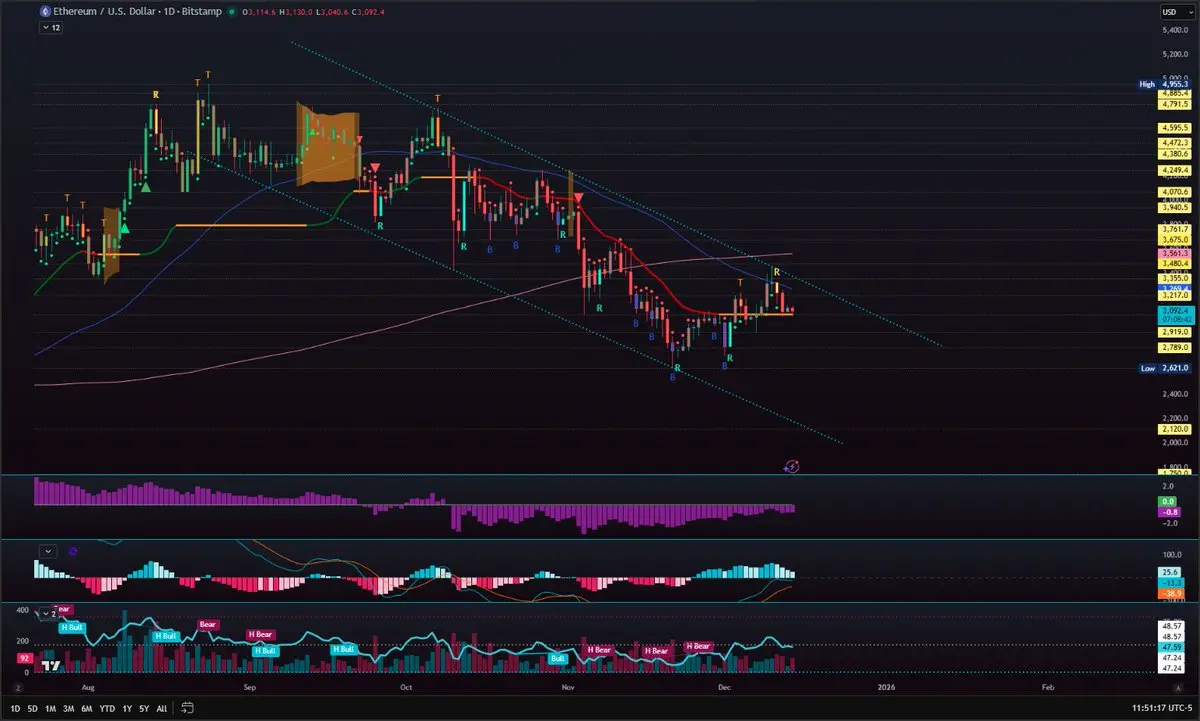Click the Sep label on the time axis
Image resolution: width=1200 pixels, height=721 pixels.
[250, 689]
